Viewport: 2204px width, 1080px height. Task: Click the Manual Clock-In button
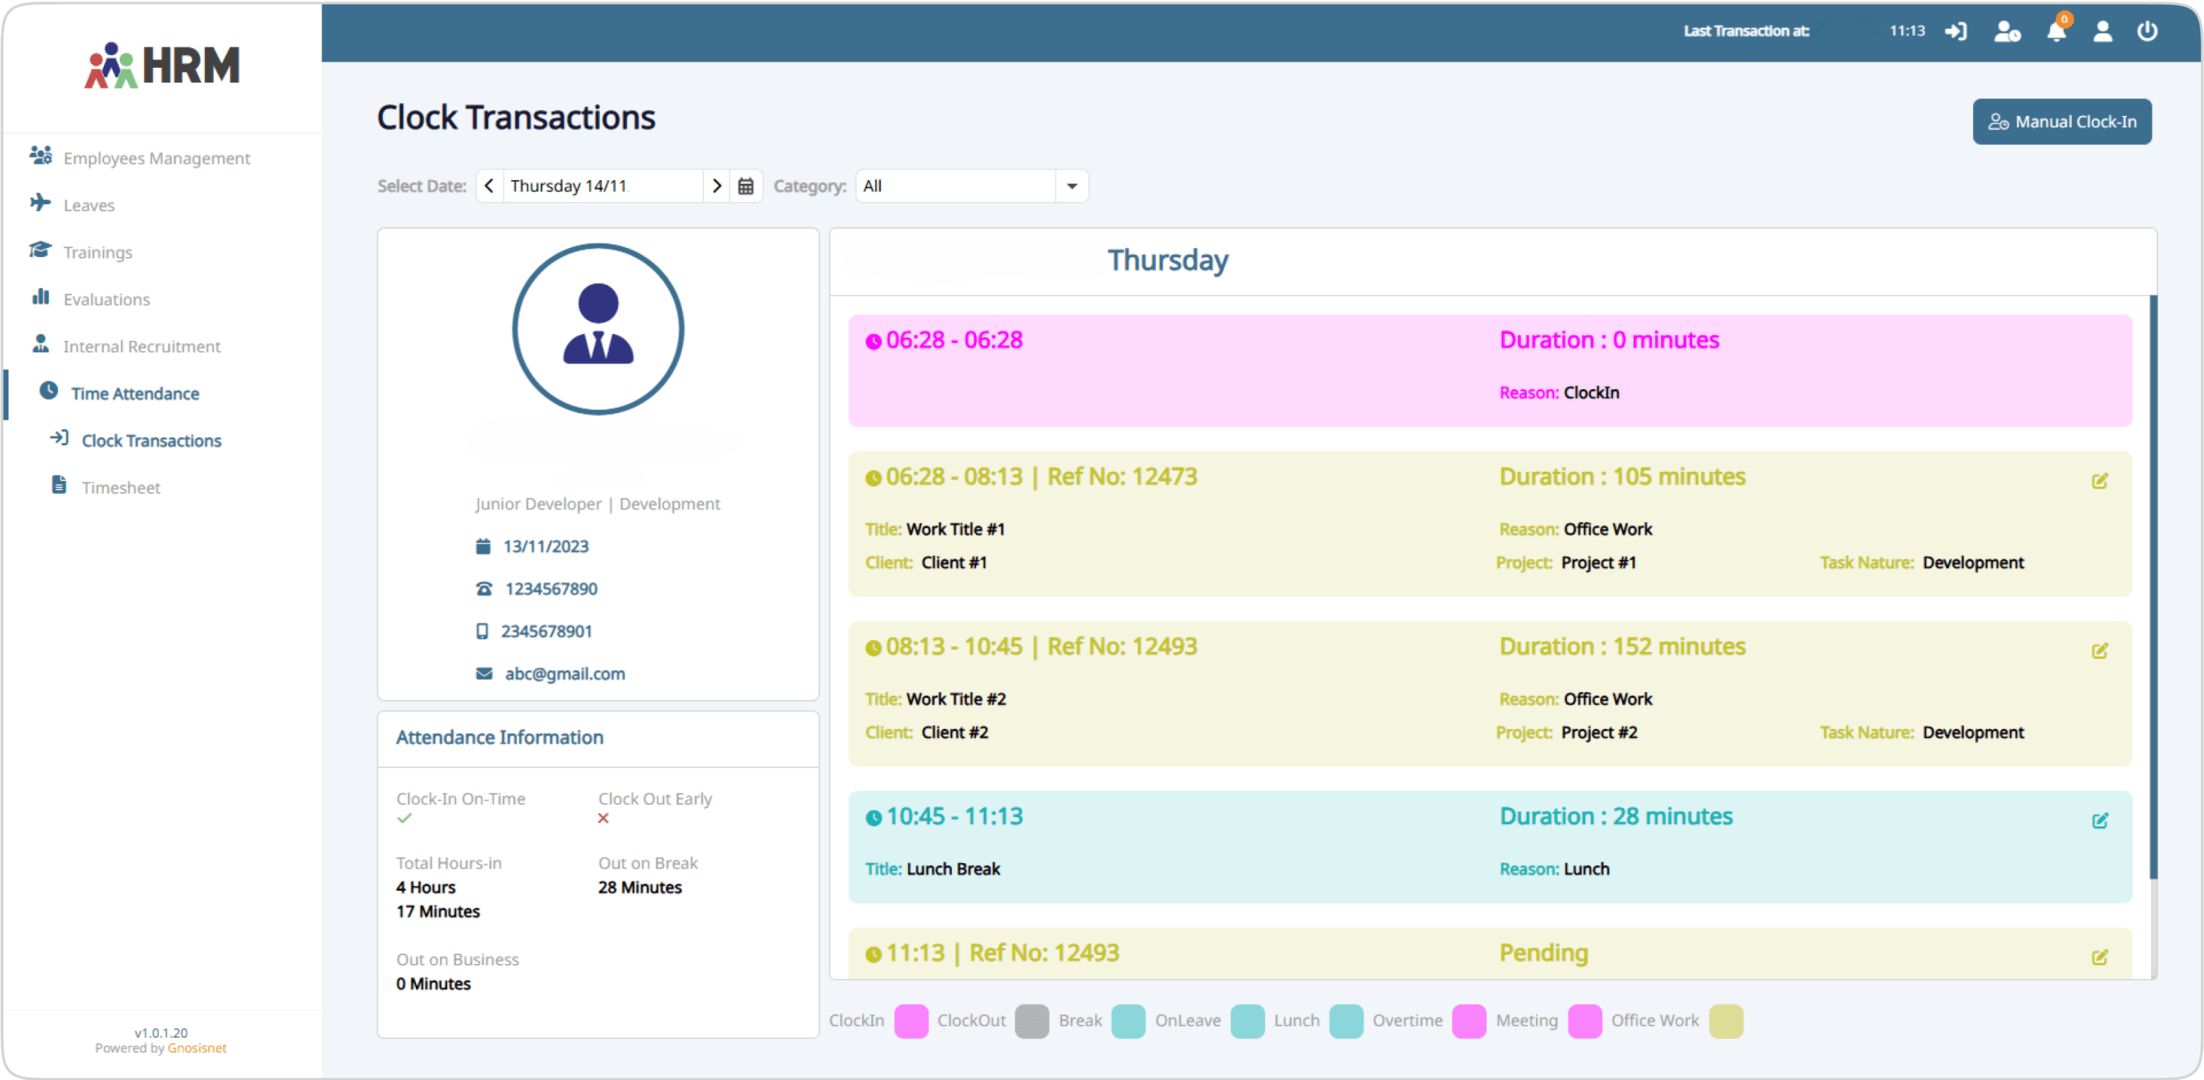click(2061, 122)
